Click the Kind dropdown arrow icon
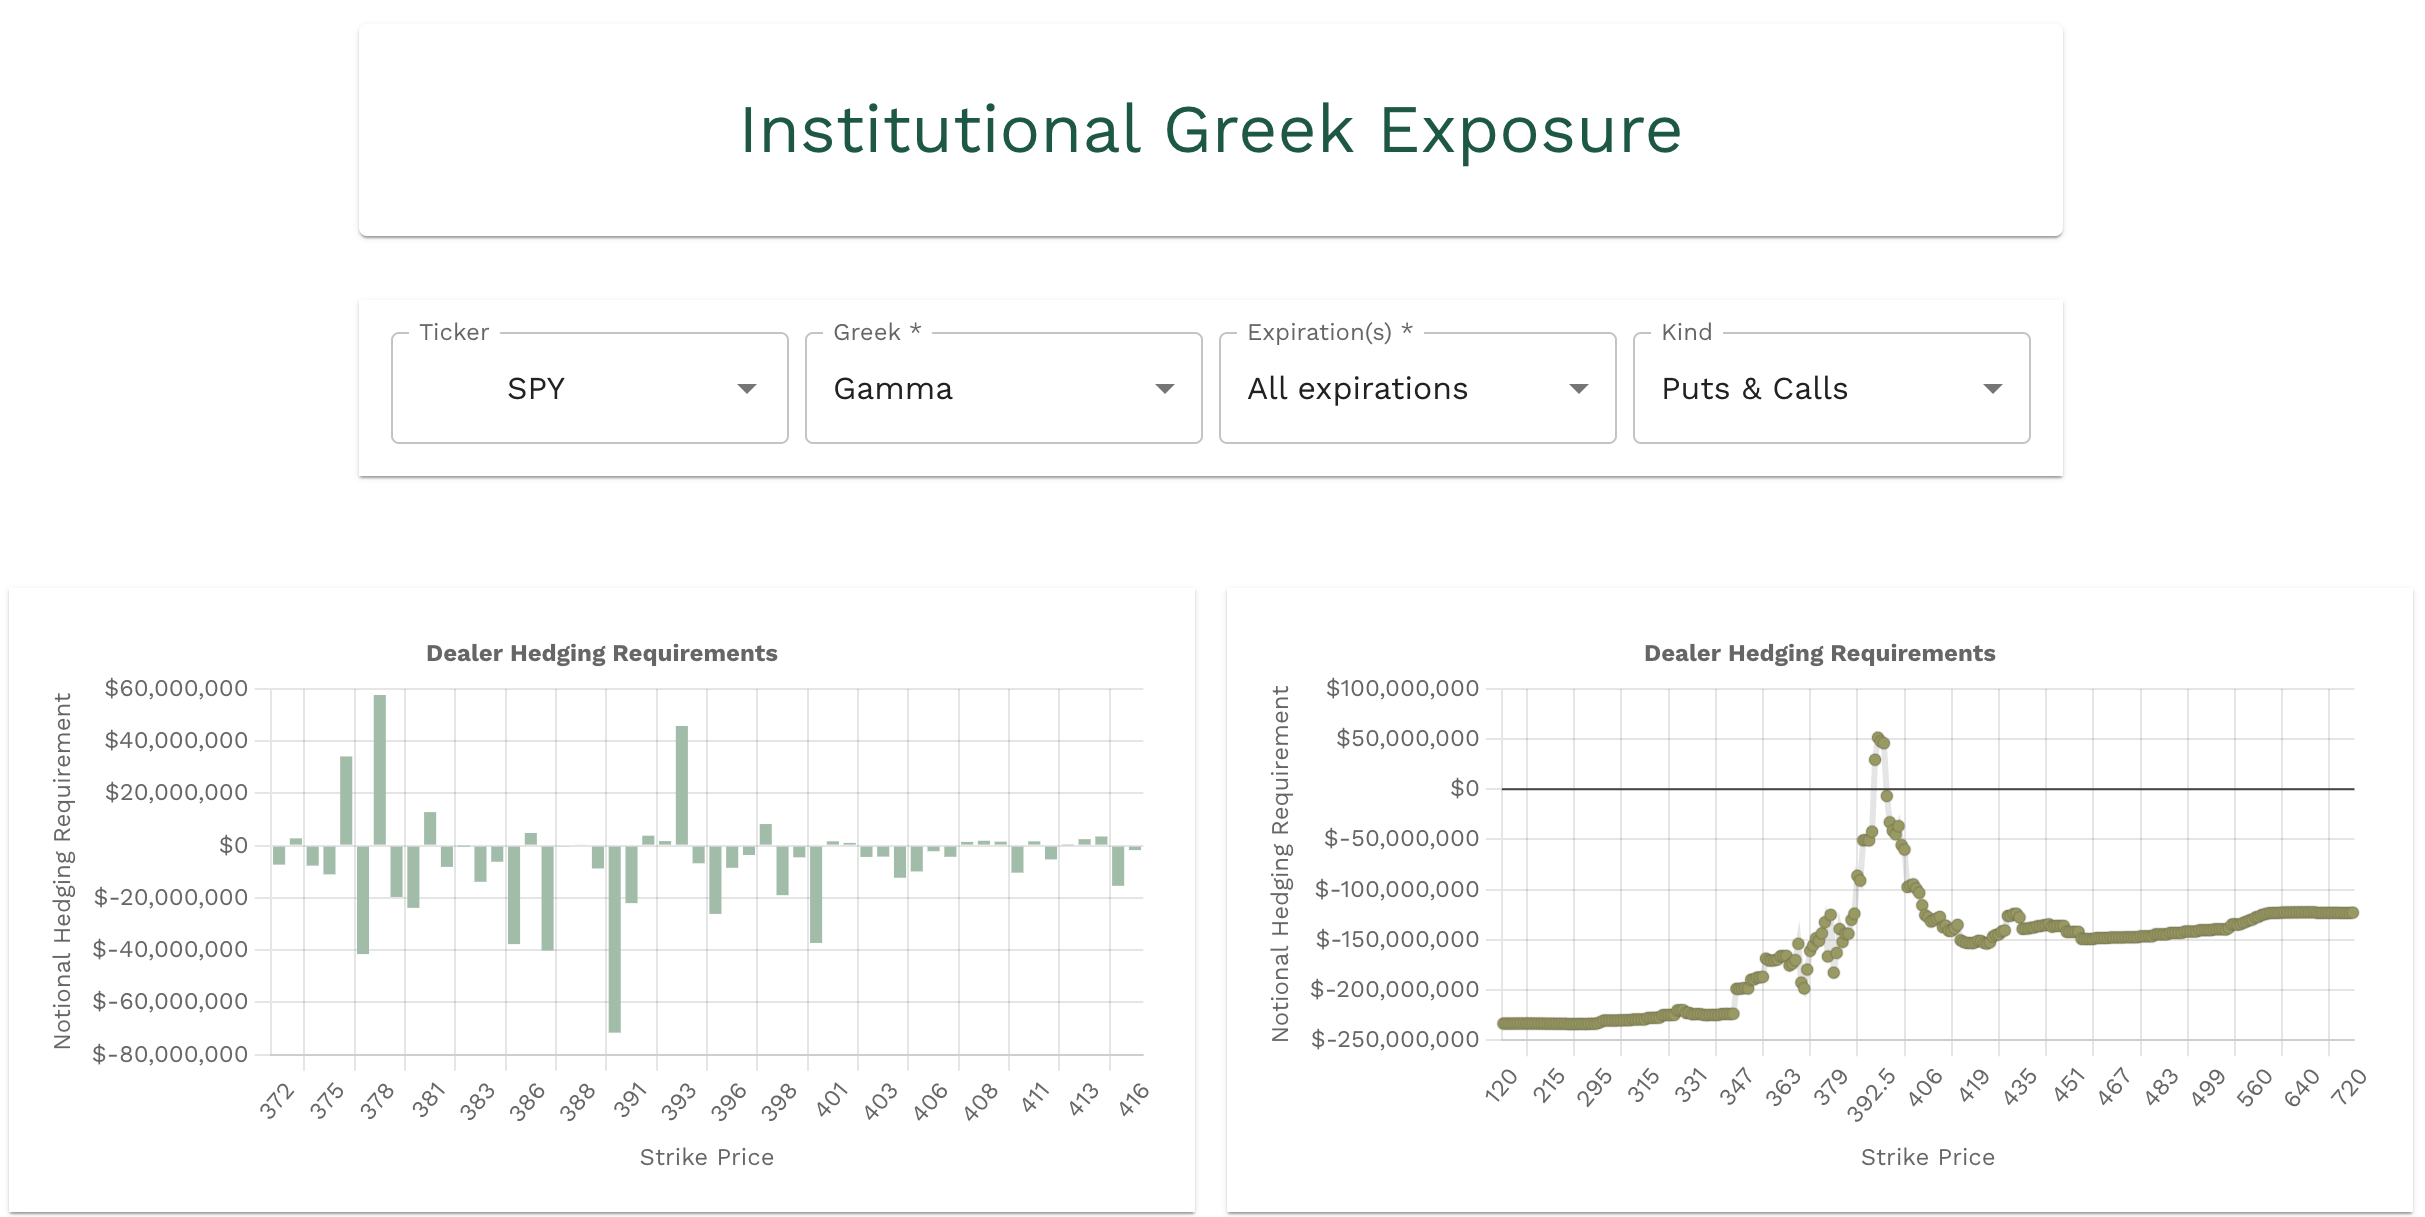The height and width of the screenshot is (1217, 2425). 1992,389
